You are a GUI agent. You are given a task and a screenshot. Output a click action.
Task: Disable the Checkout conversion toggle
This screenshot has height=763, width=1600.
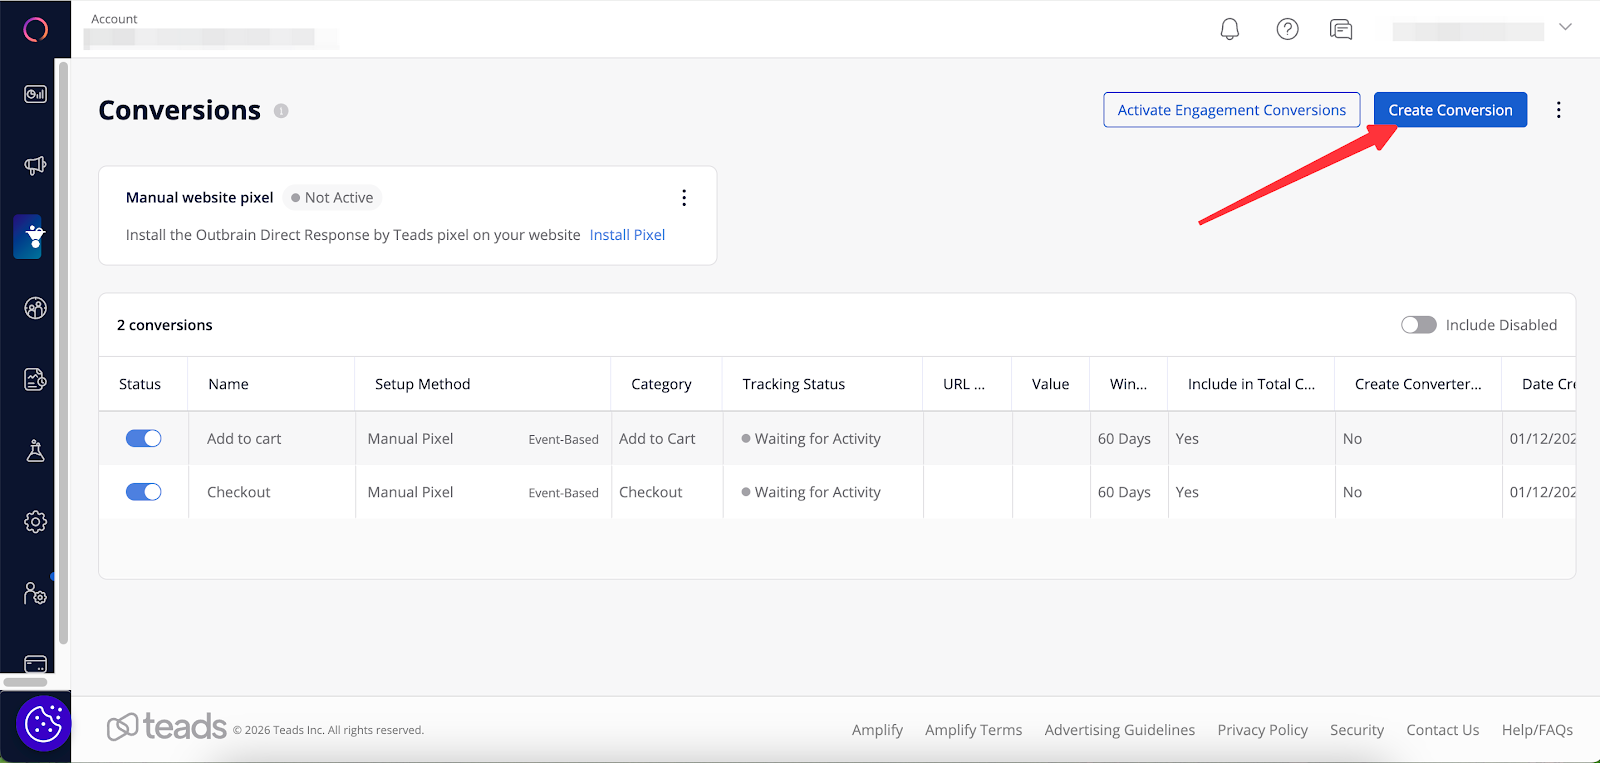[143, 492]
